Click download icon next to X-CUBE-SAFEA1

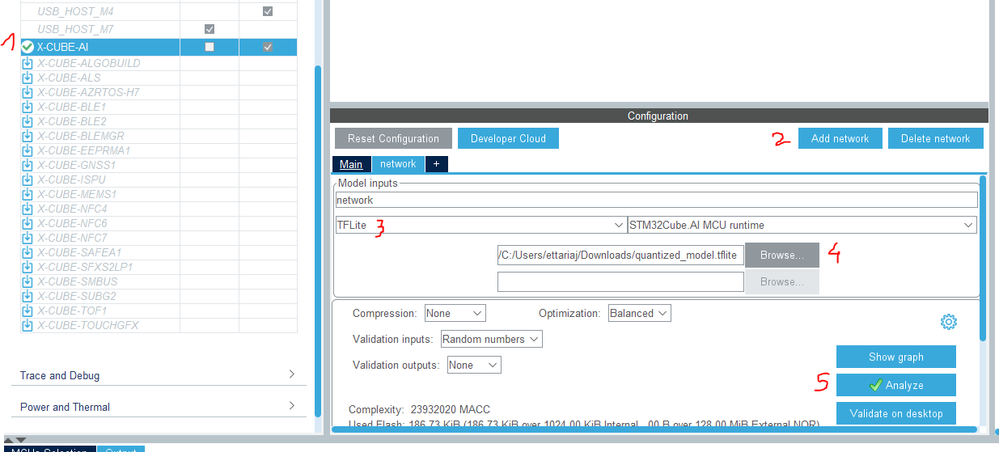point(27,252)
